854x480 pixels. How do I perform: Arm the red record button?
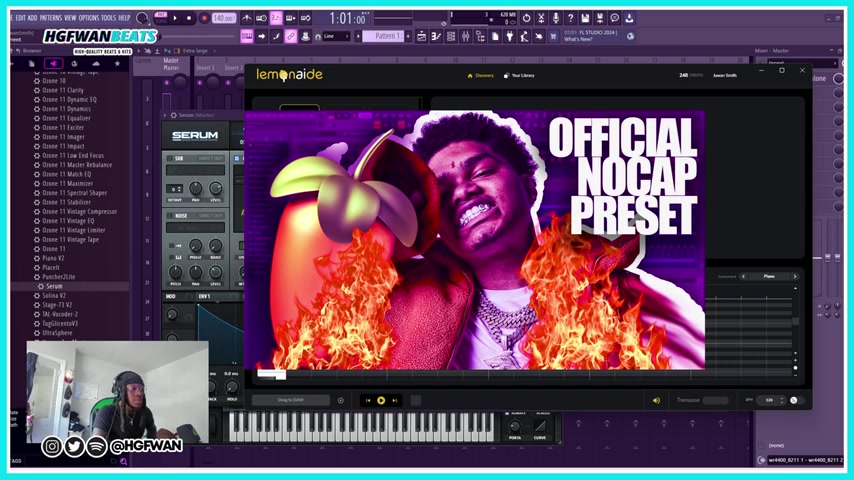[204, 18]
